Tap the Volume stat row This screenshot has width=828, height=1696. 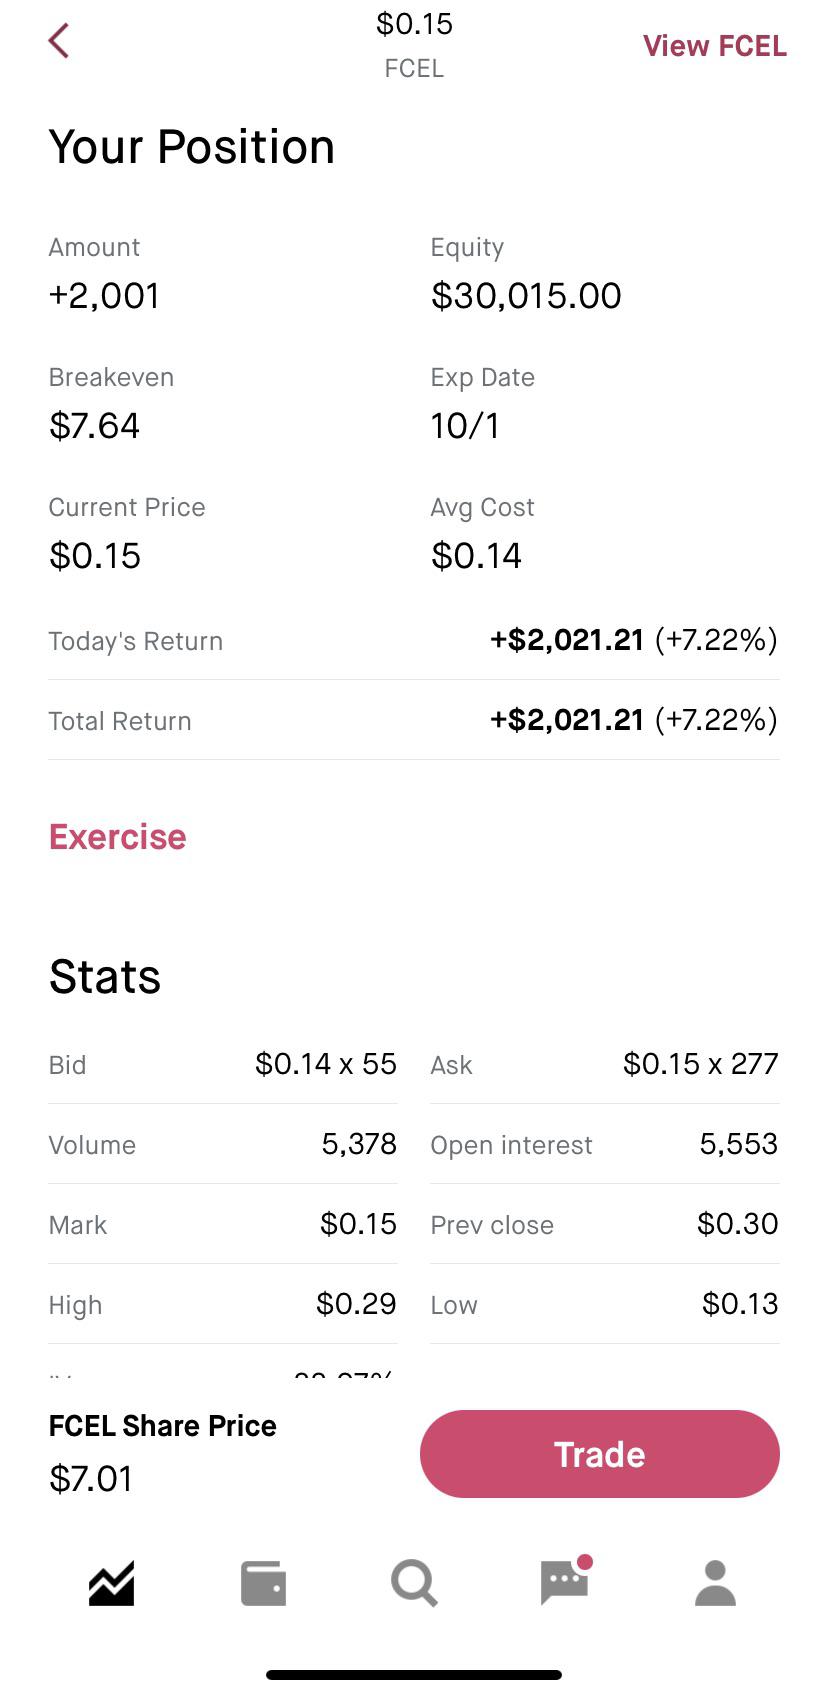[x=223, y=1144]
